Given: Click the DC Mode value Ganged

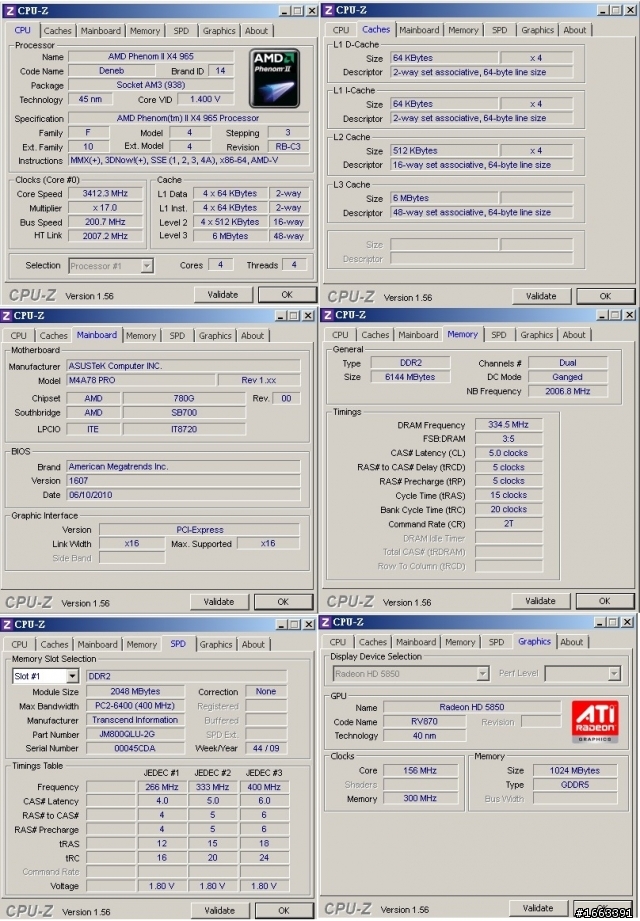Looking at the screenshot, I should (568, 377).
